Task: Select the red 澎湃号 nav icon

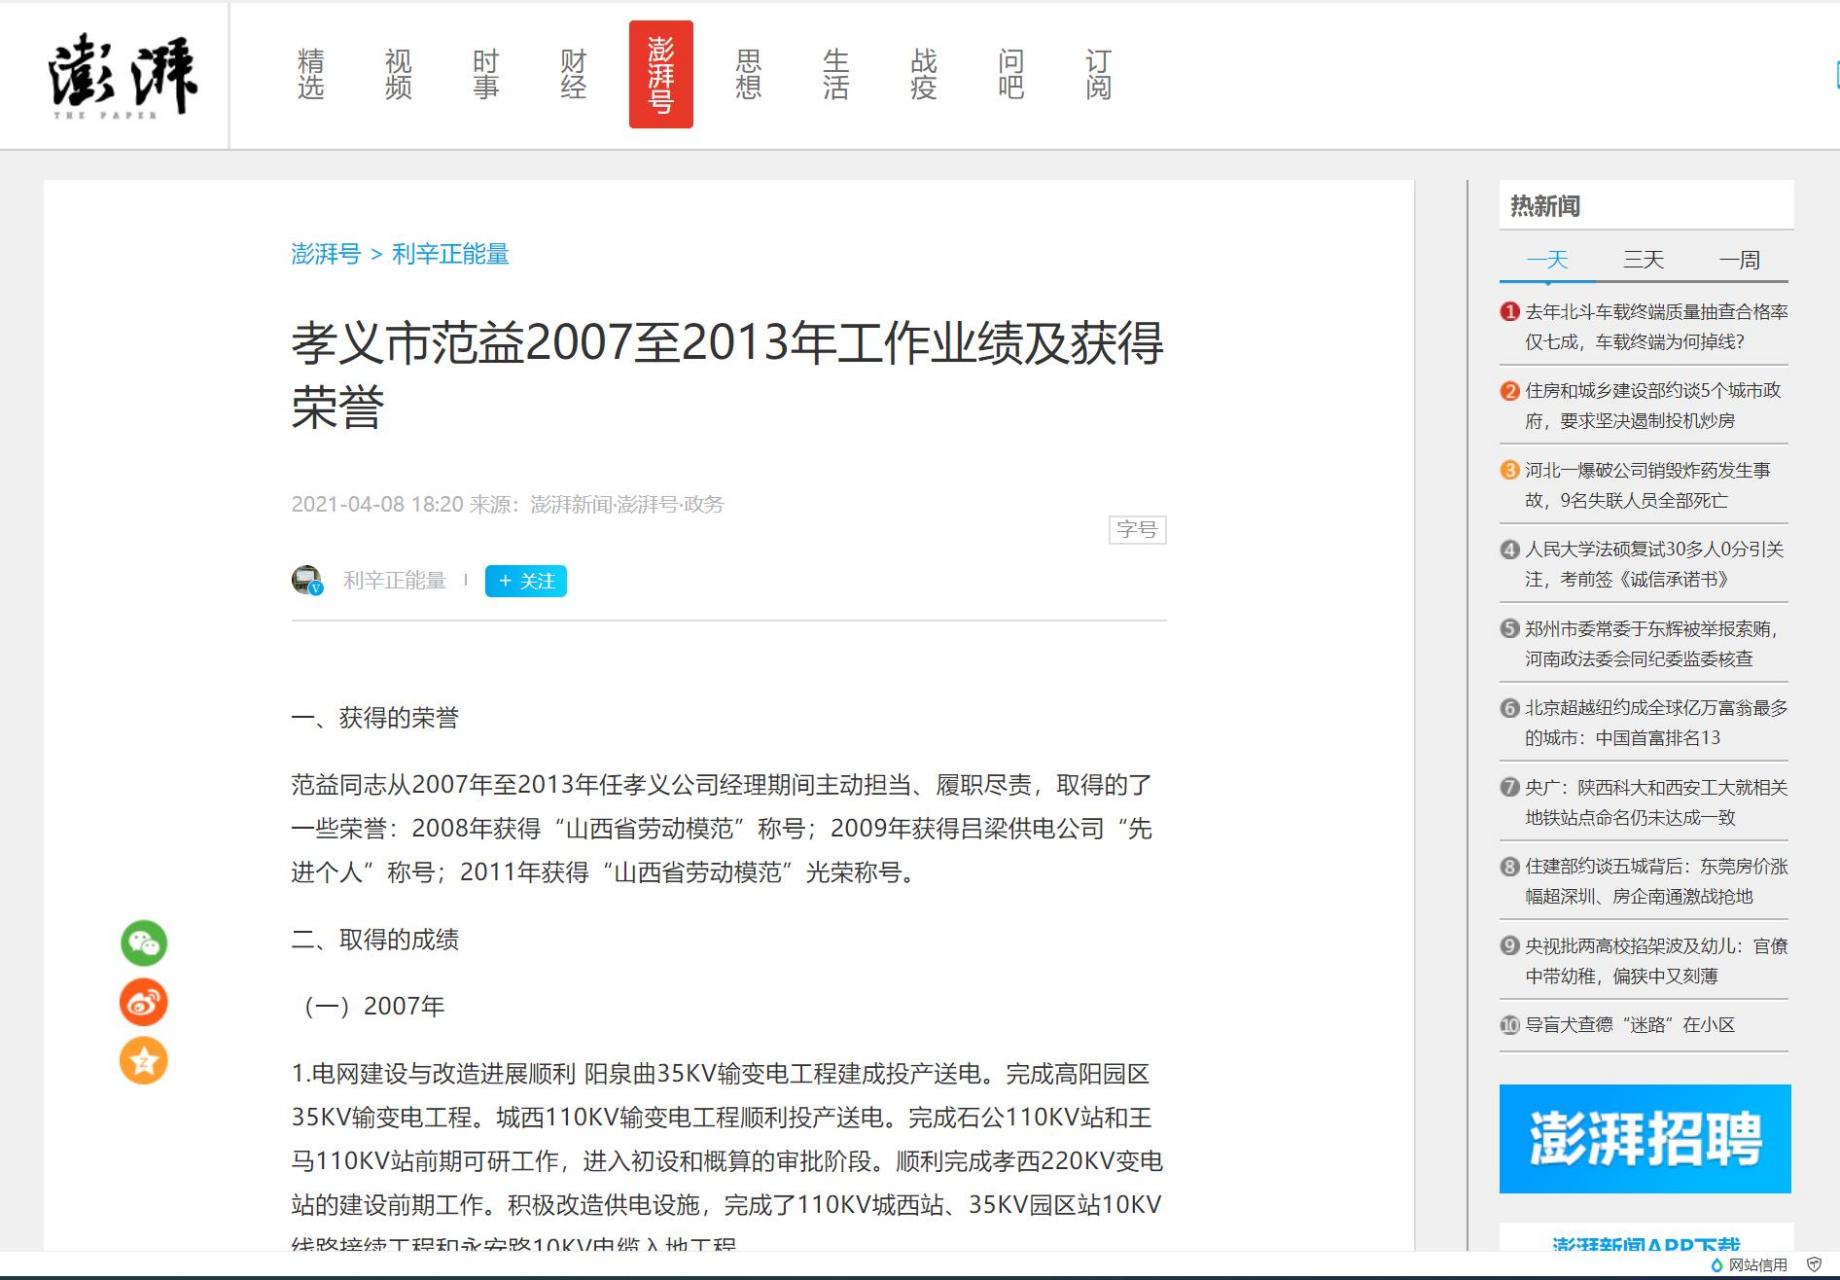Action: pyautogui.click(x=661, y=75)
